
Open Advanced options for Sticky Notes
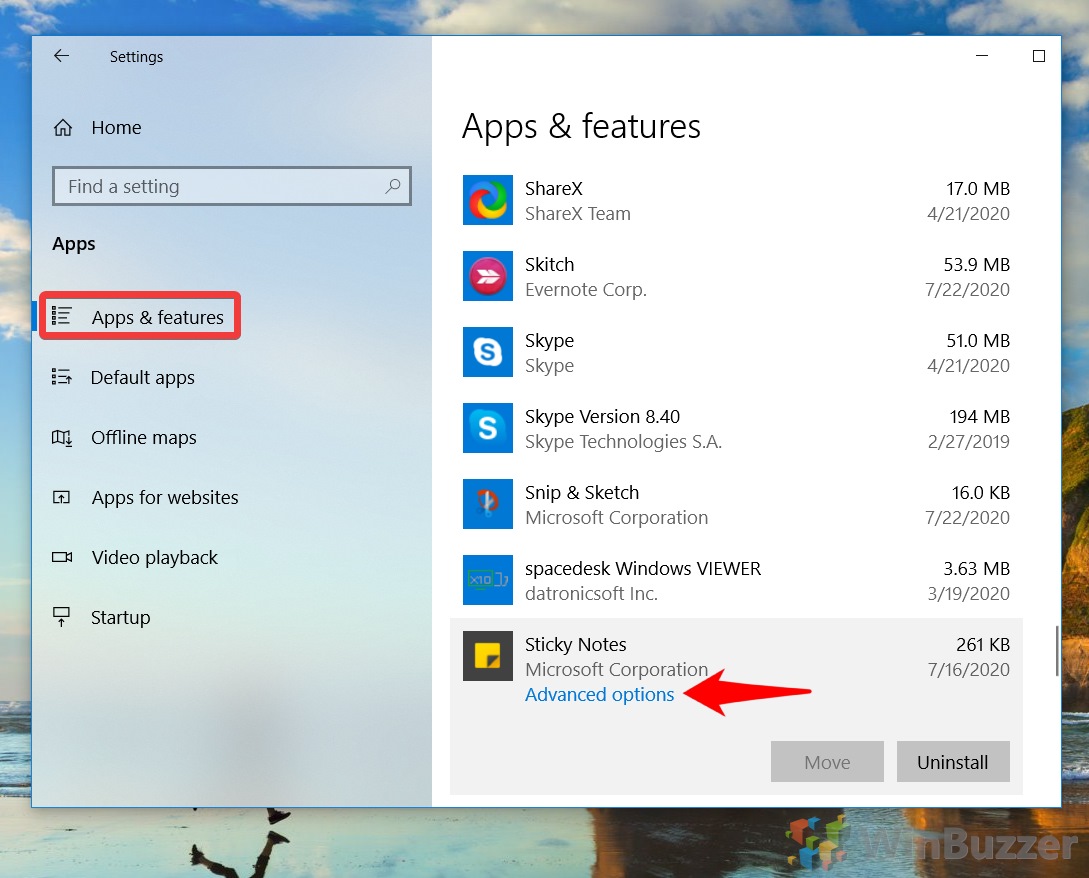pyautogui.click(x=599, y=694)
